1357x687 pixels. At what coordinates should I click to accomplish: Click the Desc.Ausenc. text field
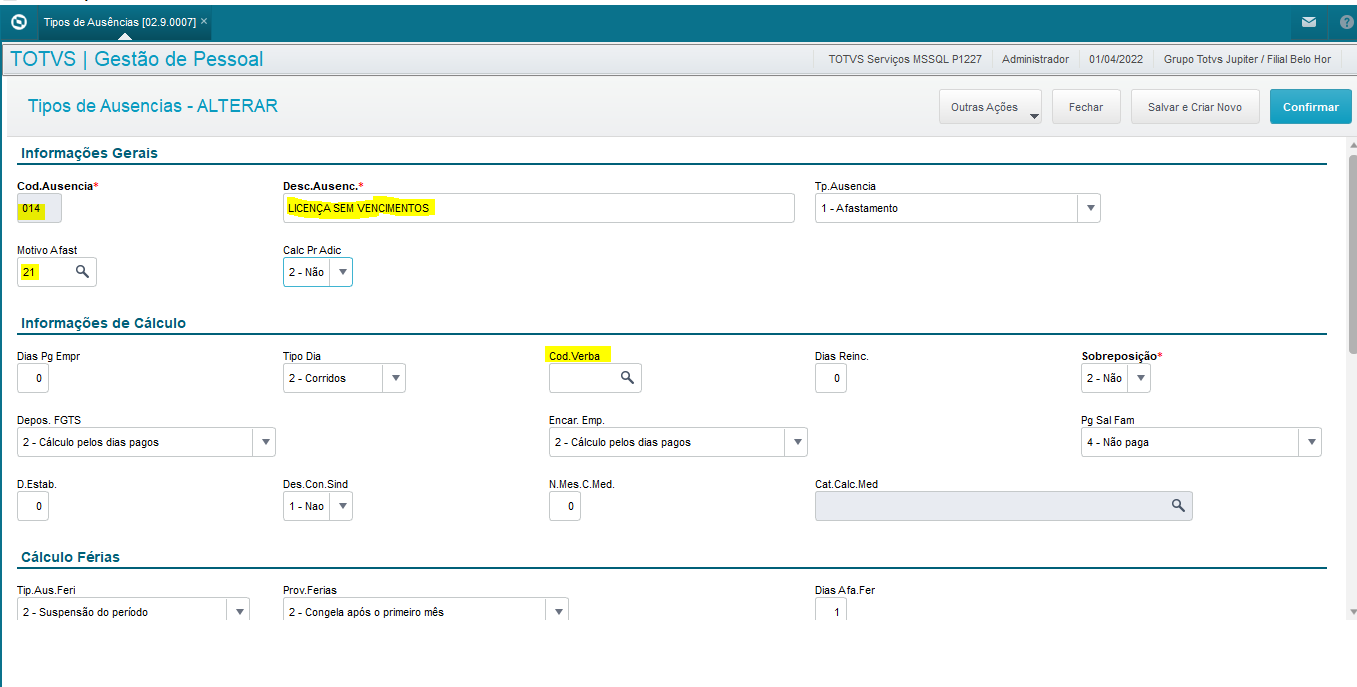539,208
